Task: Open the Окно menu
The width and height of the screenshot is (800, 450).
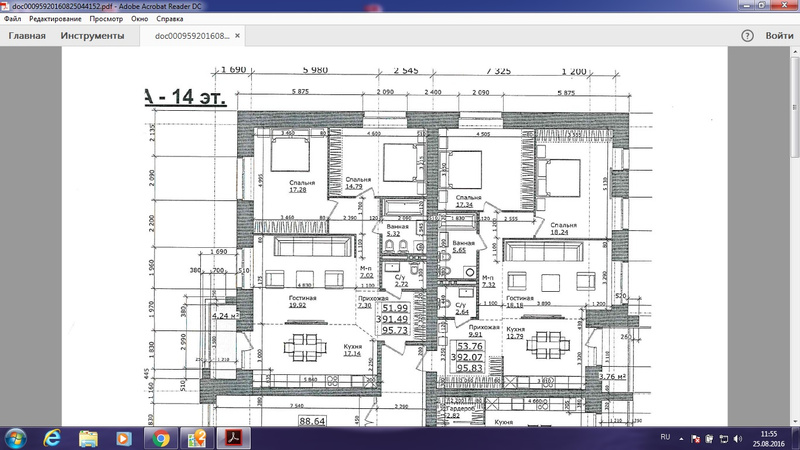Action: 139,19
